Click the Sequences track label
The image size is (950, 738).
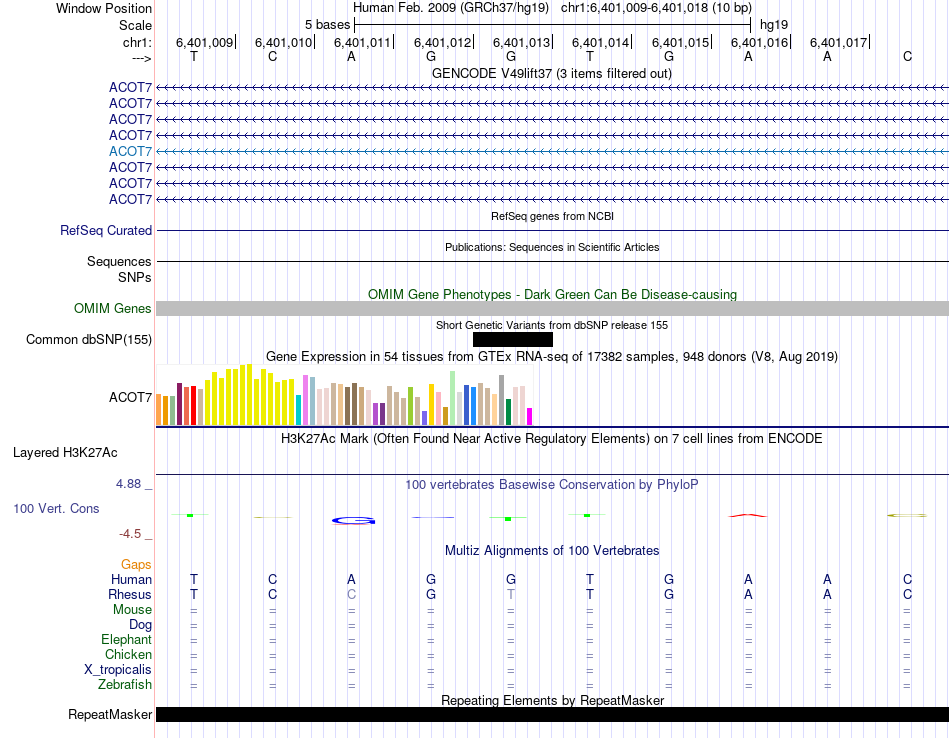point(119,261)
